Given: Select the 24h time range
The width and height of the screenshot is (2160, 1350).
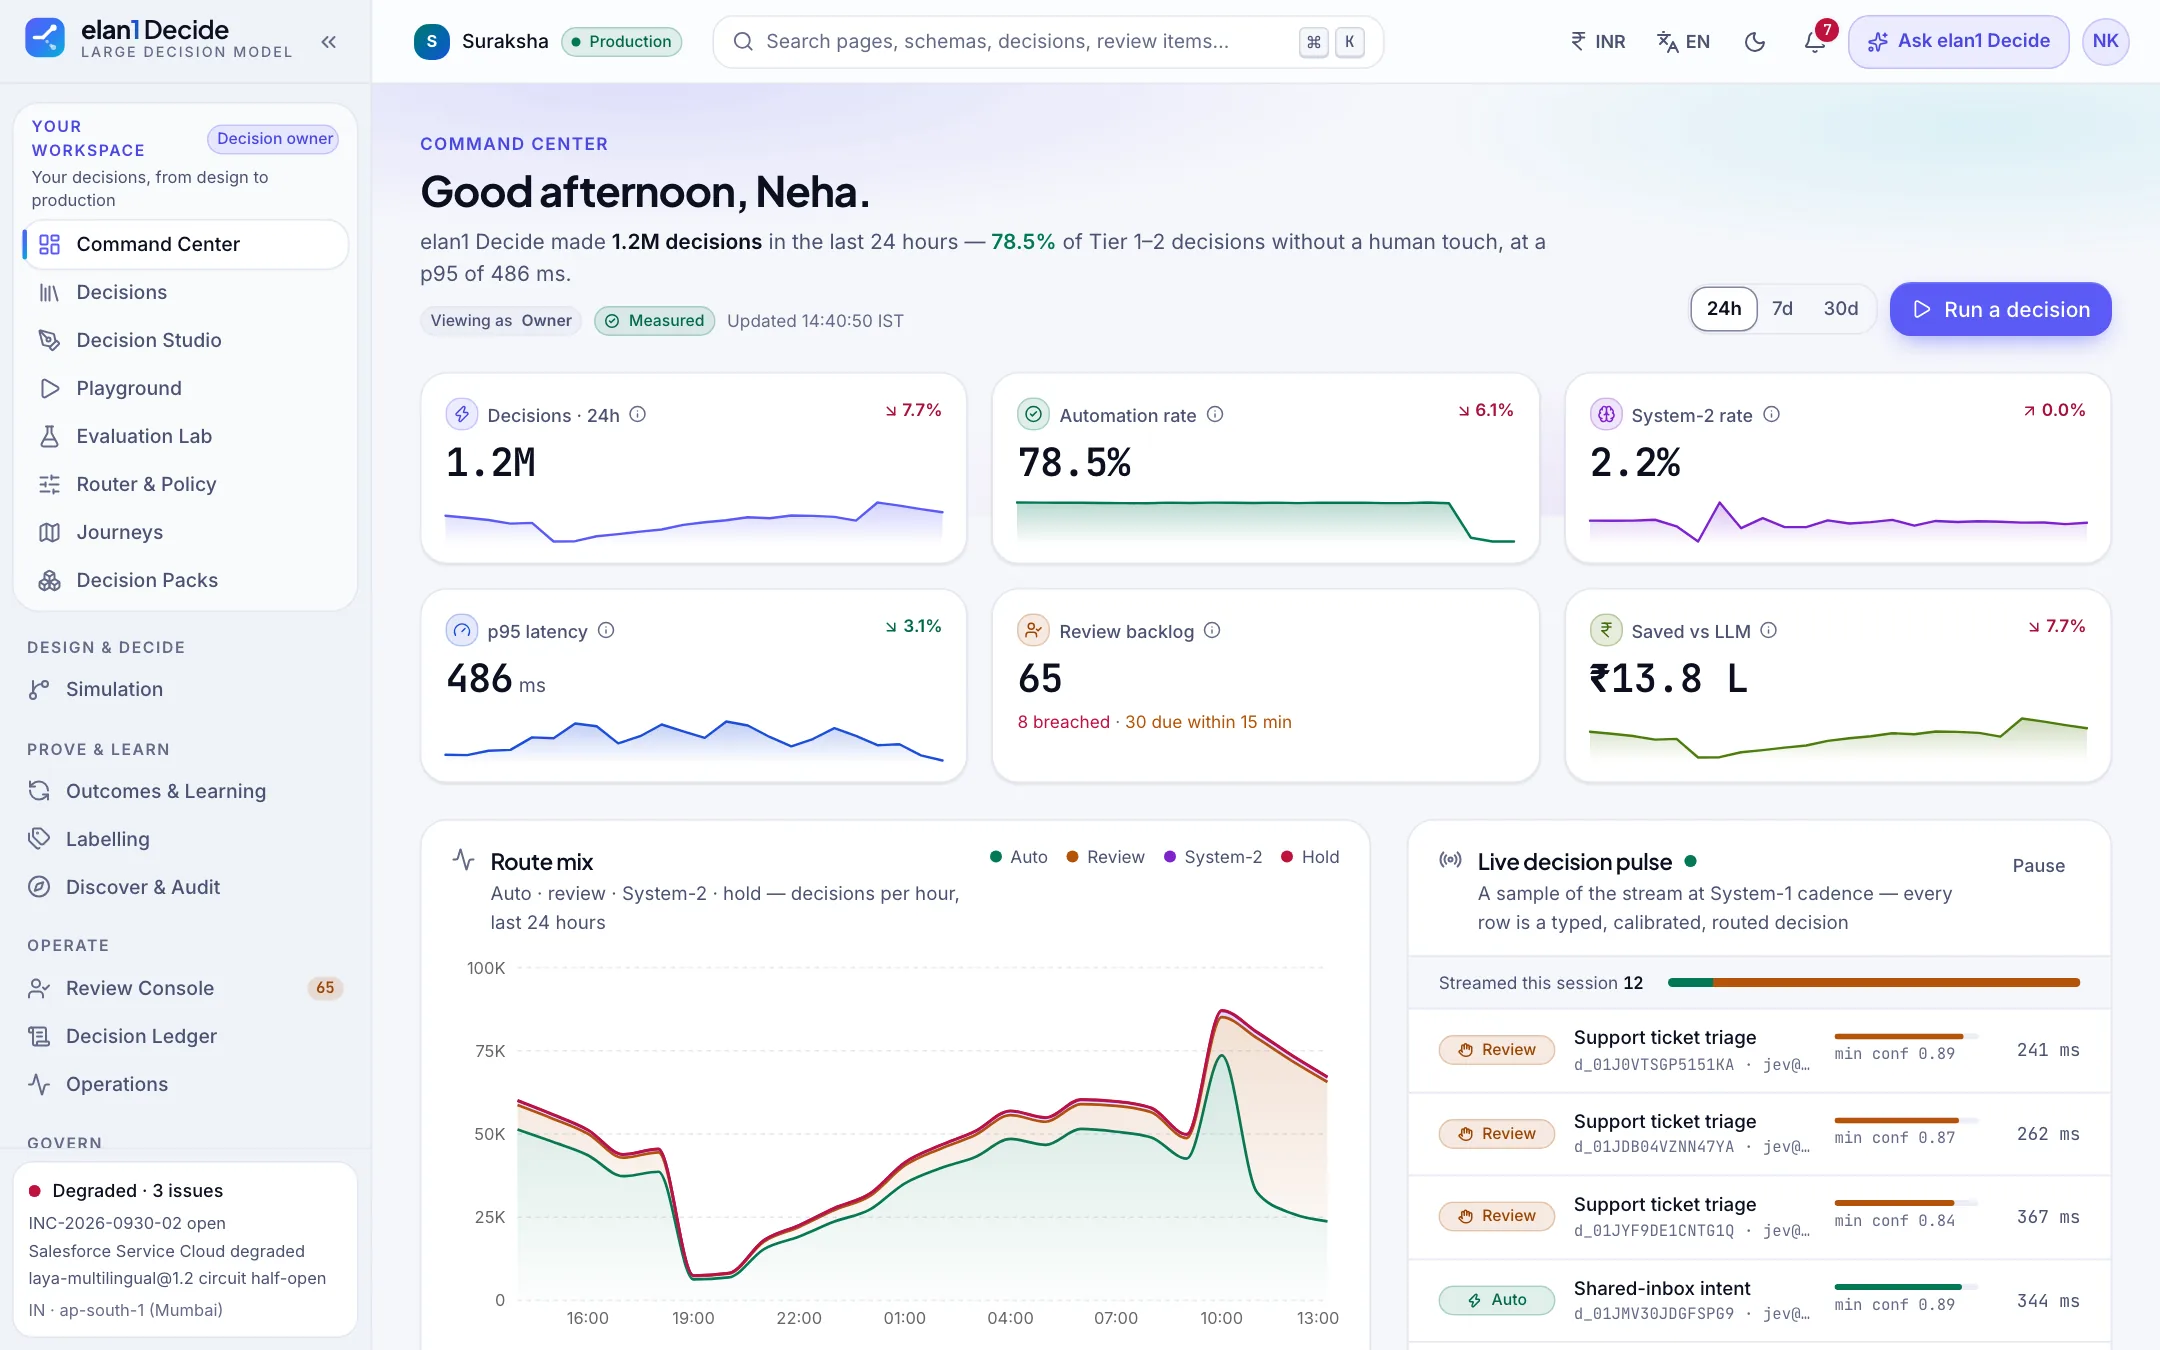Looking at the screenshot, I should (x=1723, y=309).
